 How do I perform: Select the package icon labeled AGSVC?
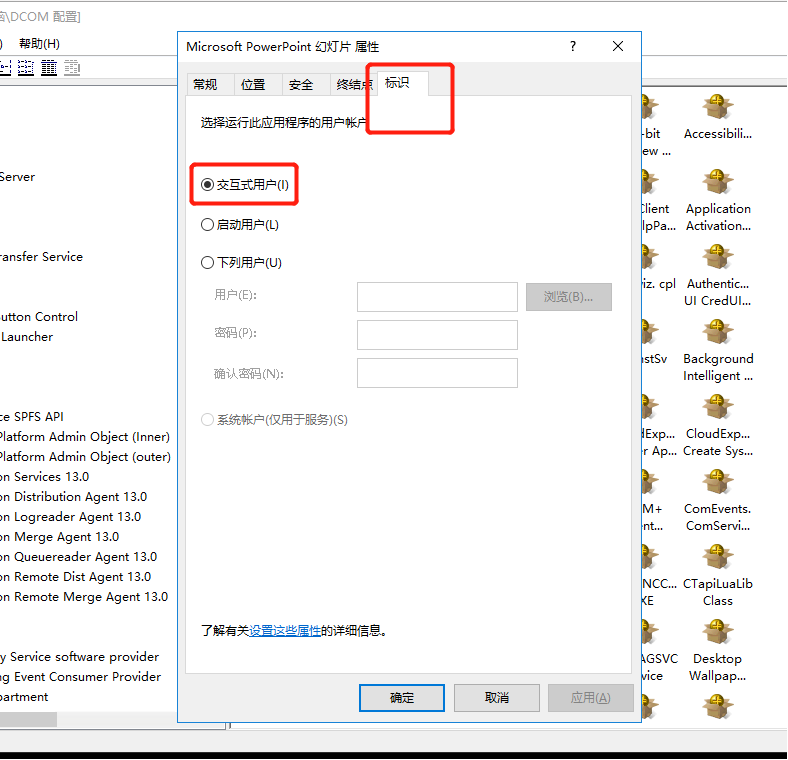pos(649,631)
